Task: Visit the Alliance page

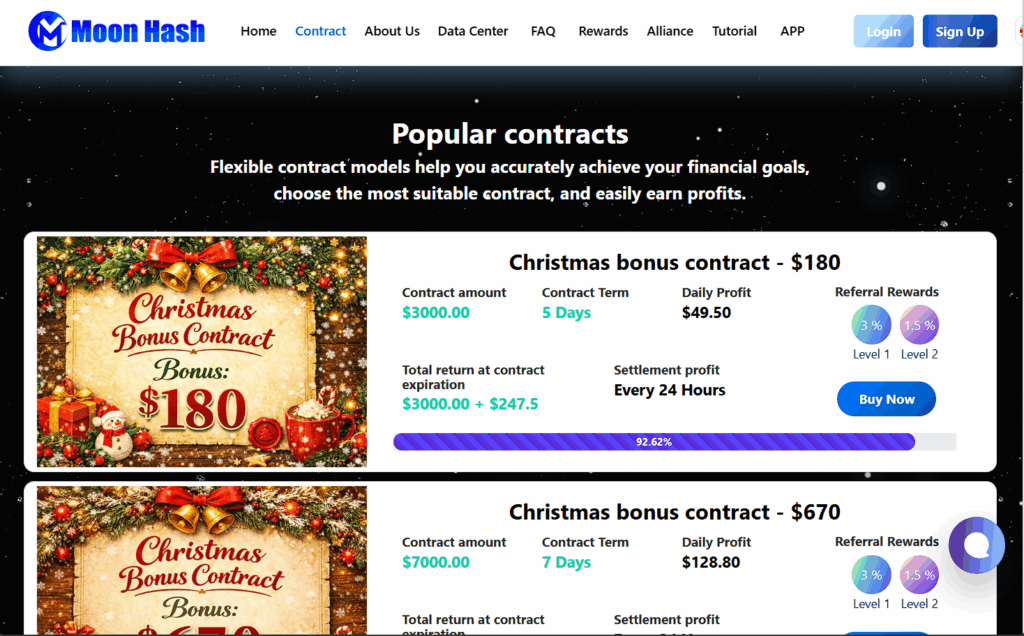Action: pyautogui.click(x=670, y=31)
